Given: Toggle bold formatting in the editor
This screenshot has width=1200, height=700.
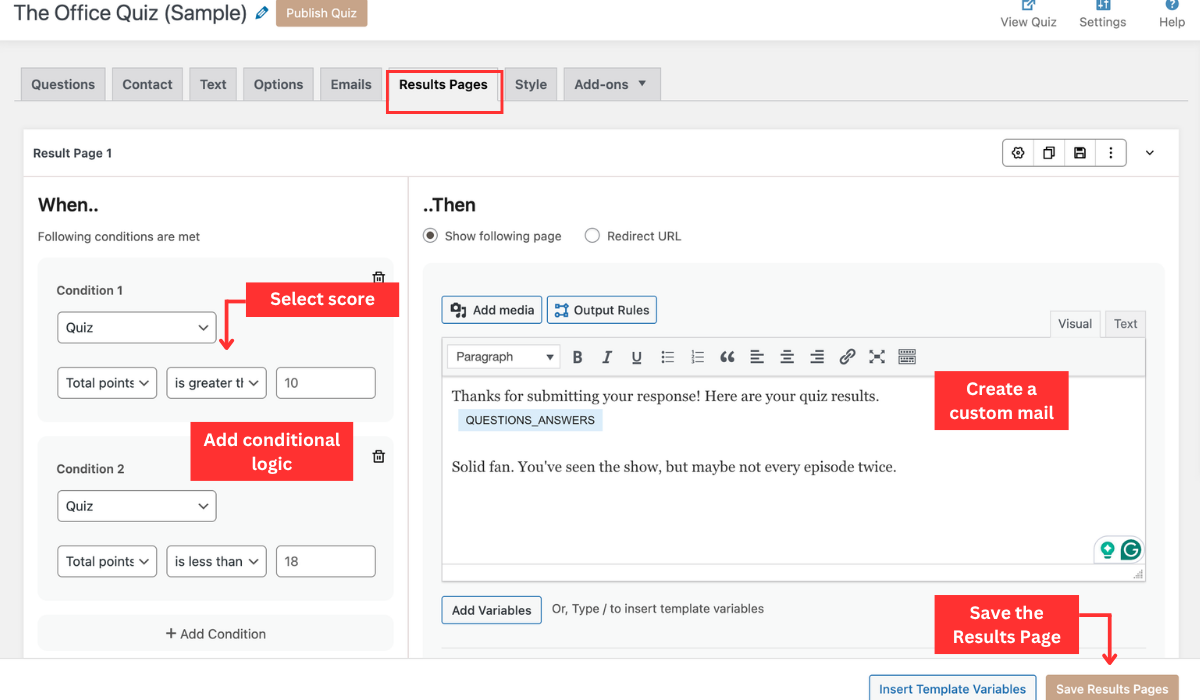Looking at the screenshot, I should click(x=577, y=357).
